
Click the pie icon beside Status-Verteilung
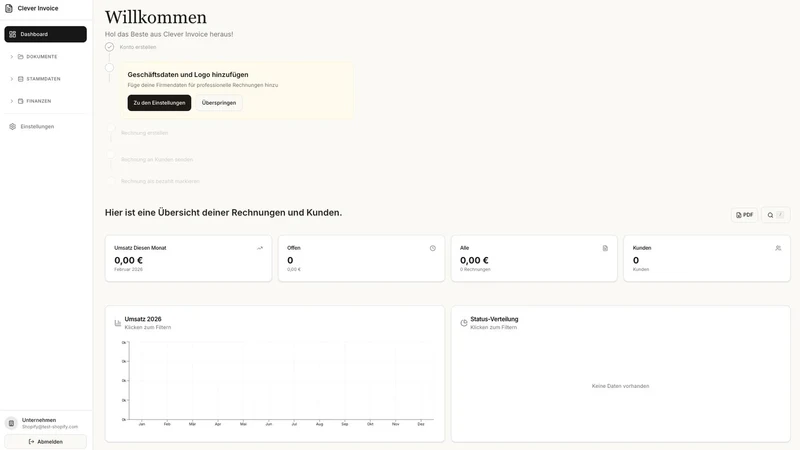(464, 323)
